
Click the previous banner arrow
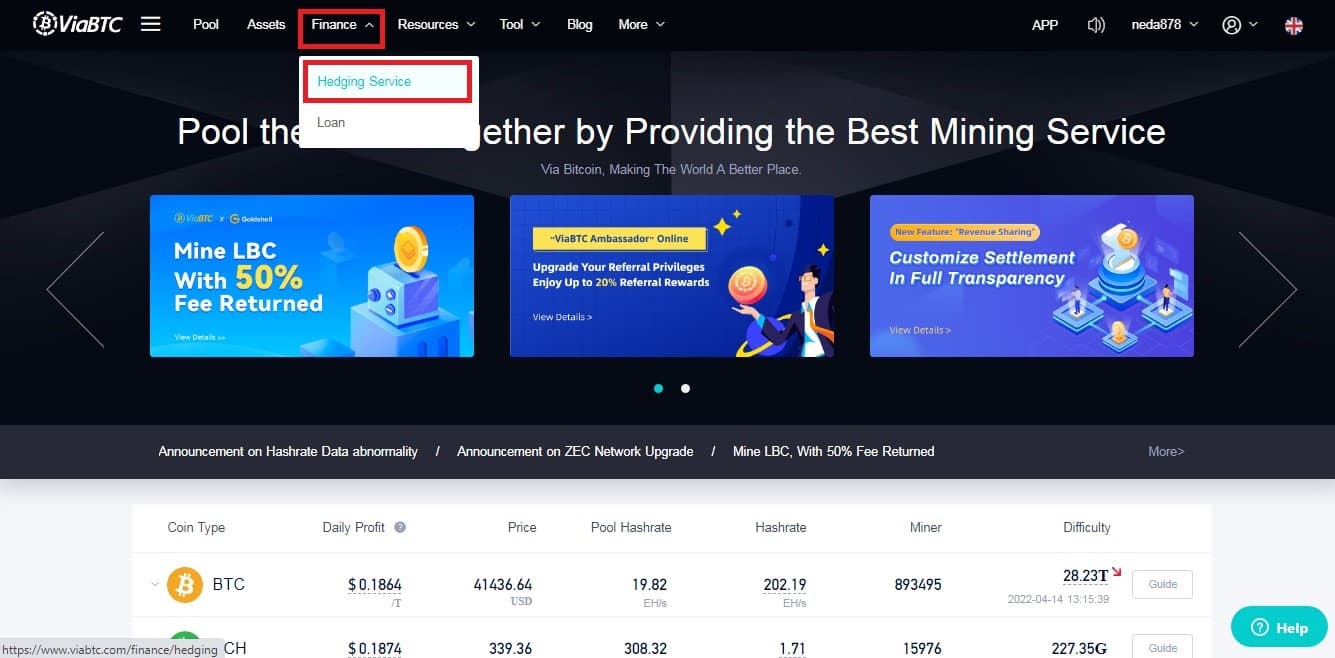tap(75, 290)
